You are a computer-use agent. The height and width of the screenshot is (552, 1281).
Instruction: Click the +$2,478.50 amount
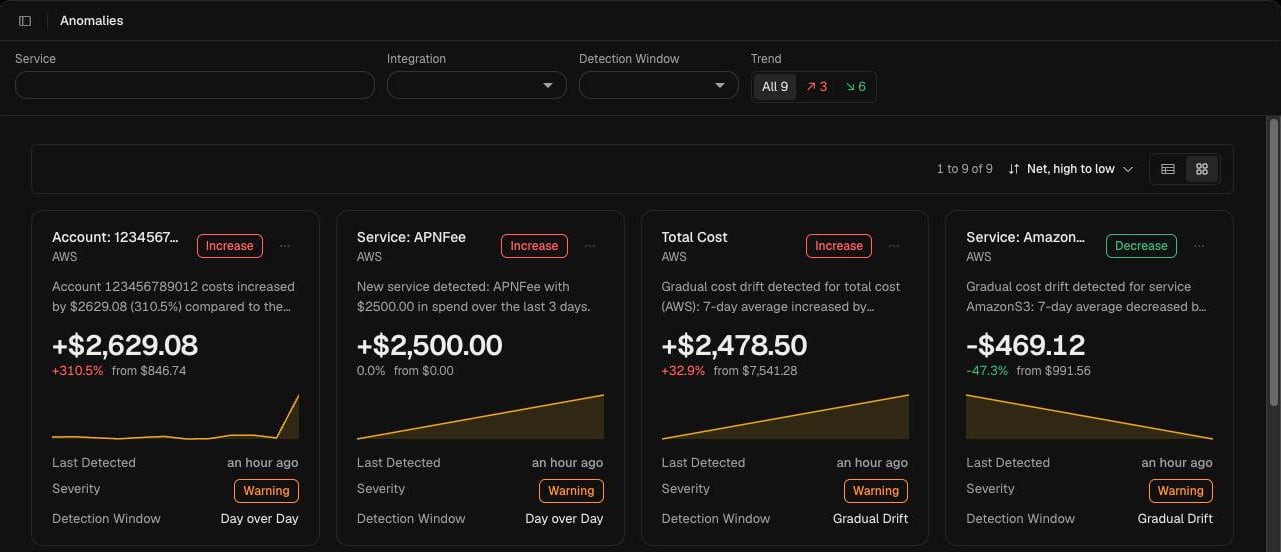click(734, 346)
